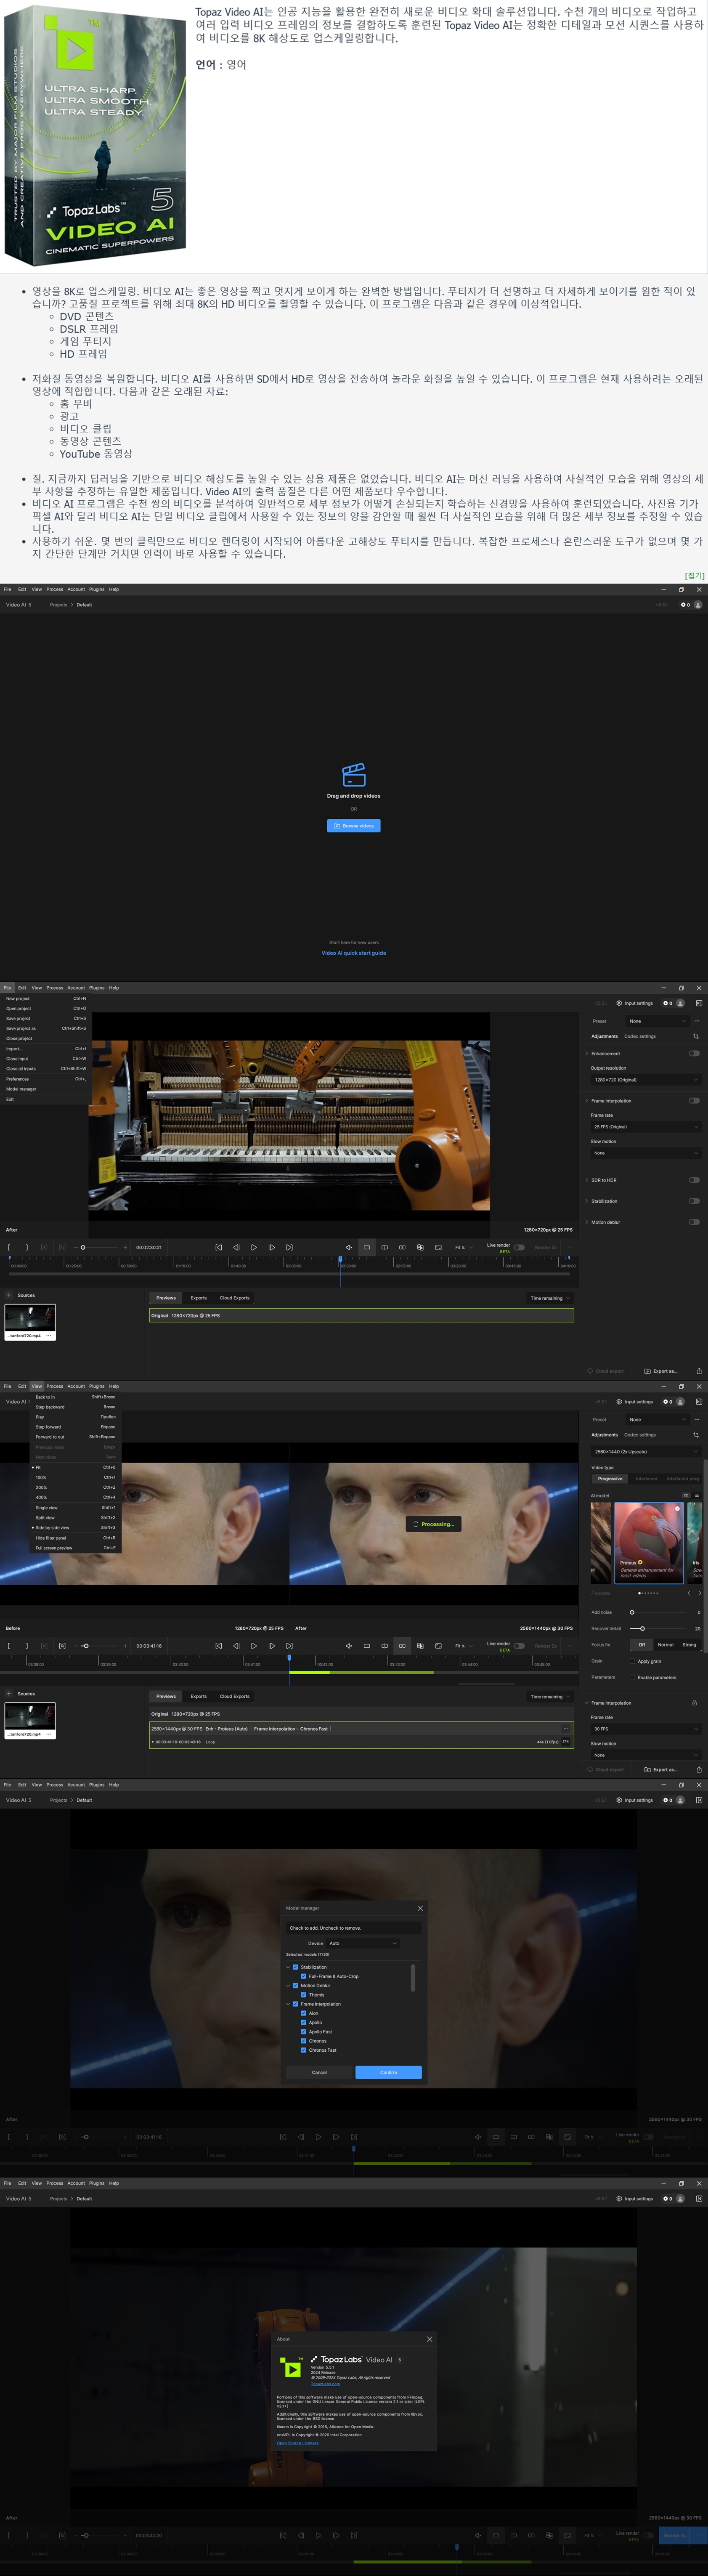Image resolution: width=708 pixels, height=2576 pixels.
Task: Enable the SDR to HDR toggle
Action: pos(694,1180)
